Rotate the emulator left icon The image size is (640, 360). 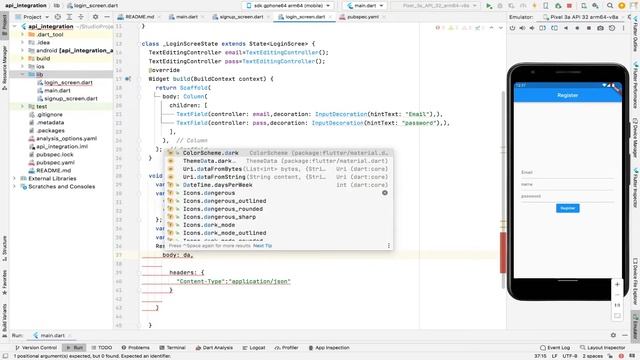point(542,28)
